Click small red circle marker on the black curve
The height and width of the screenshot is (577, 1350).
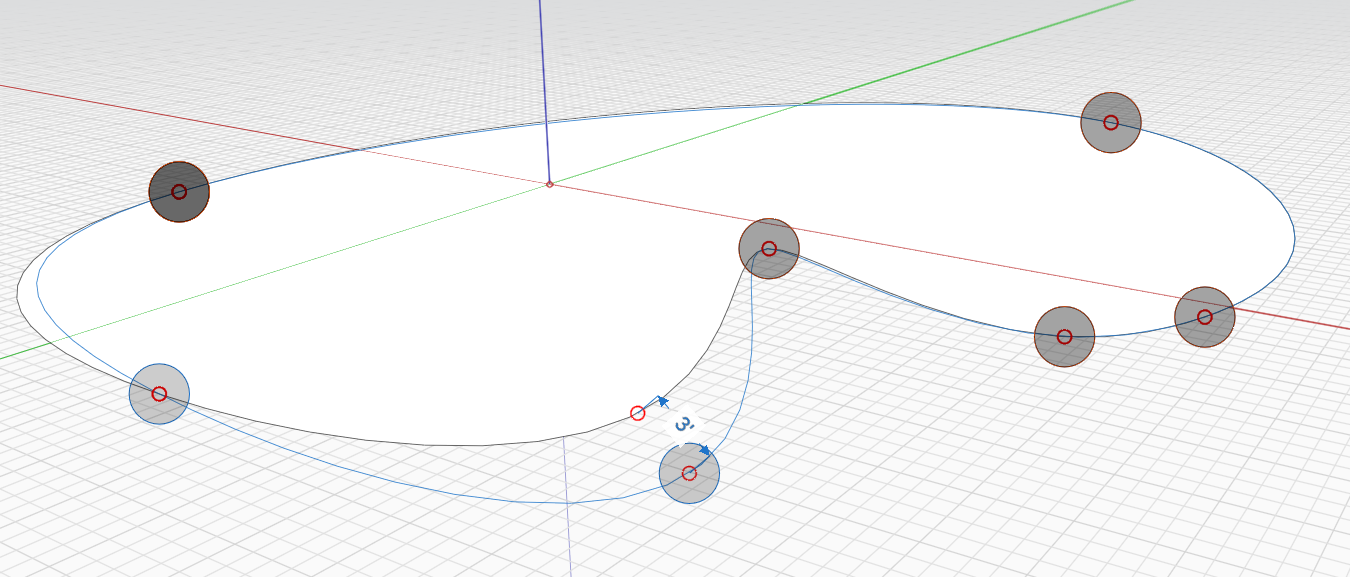click(x=638, y=413)
